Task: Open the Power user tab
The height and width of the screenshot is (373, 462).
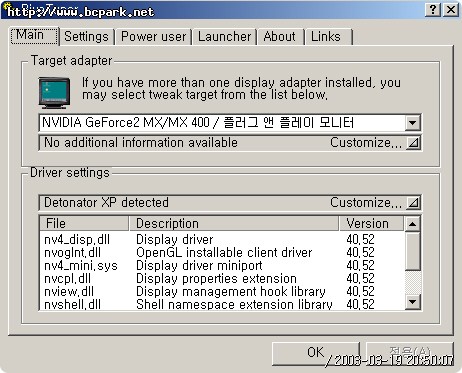Action: 153,37
